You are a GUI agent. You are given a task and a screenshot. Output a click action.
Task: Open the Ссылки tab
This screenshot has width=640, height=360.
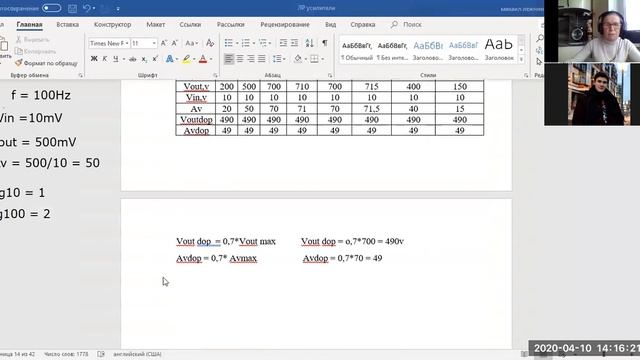[190, 24]
